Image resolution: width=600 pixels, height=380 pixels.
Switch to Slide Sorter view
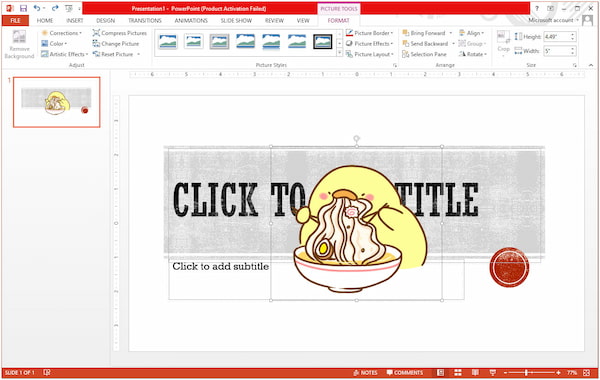[458, 373]
